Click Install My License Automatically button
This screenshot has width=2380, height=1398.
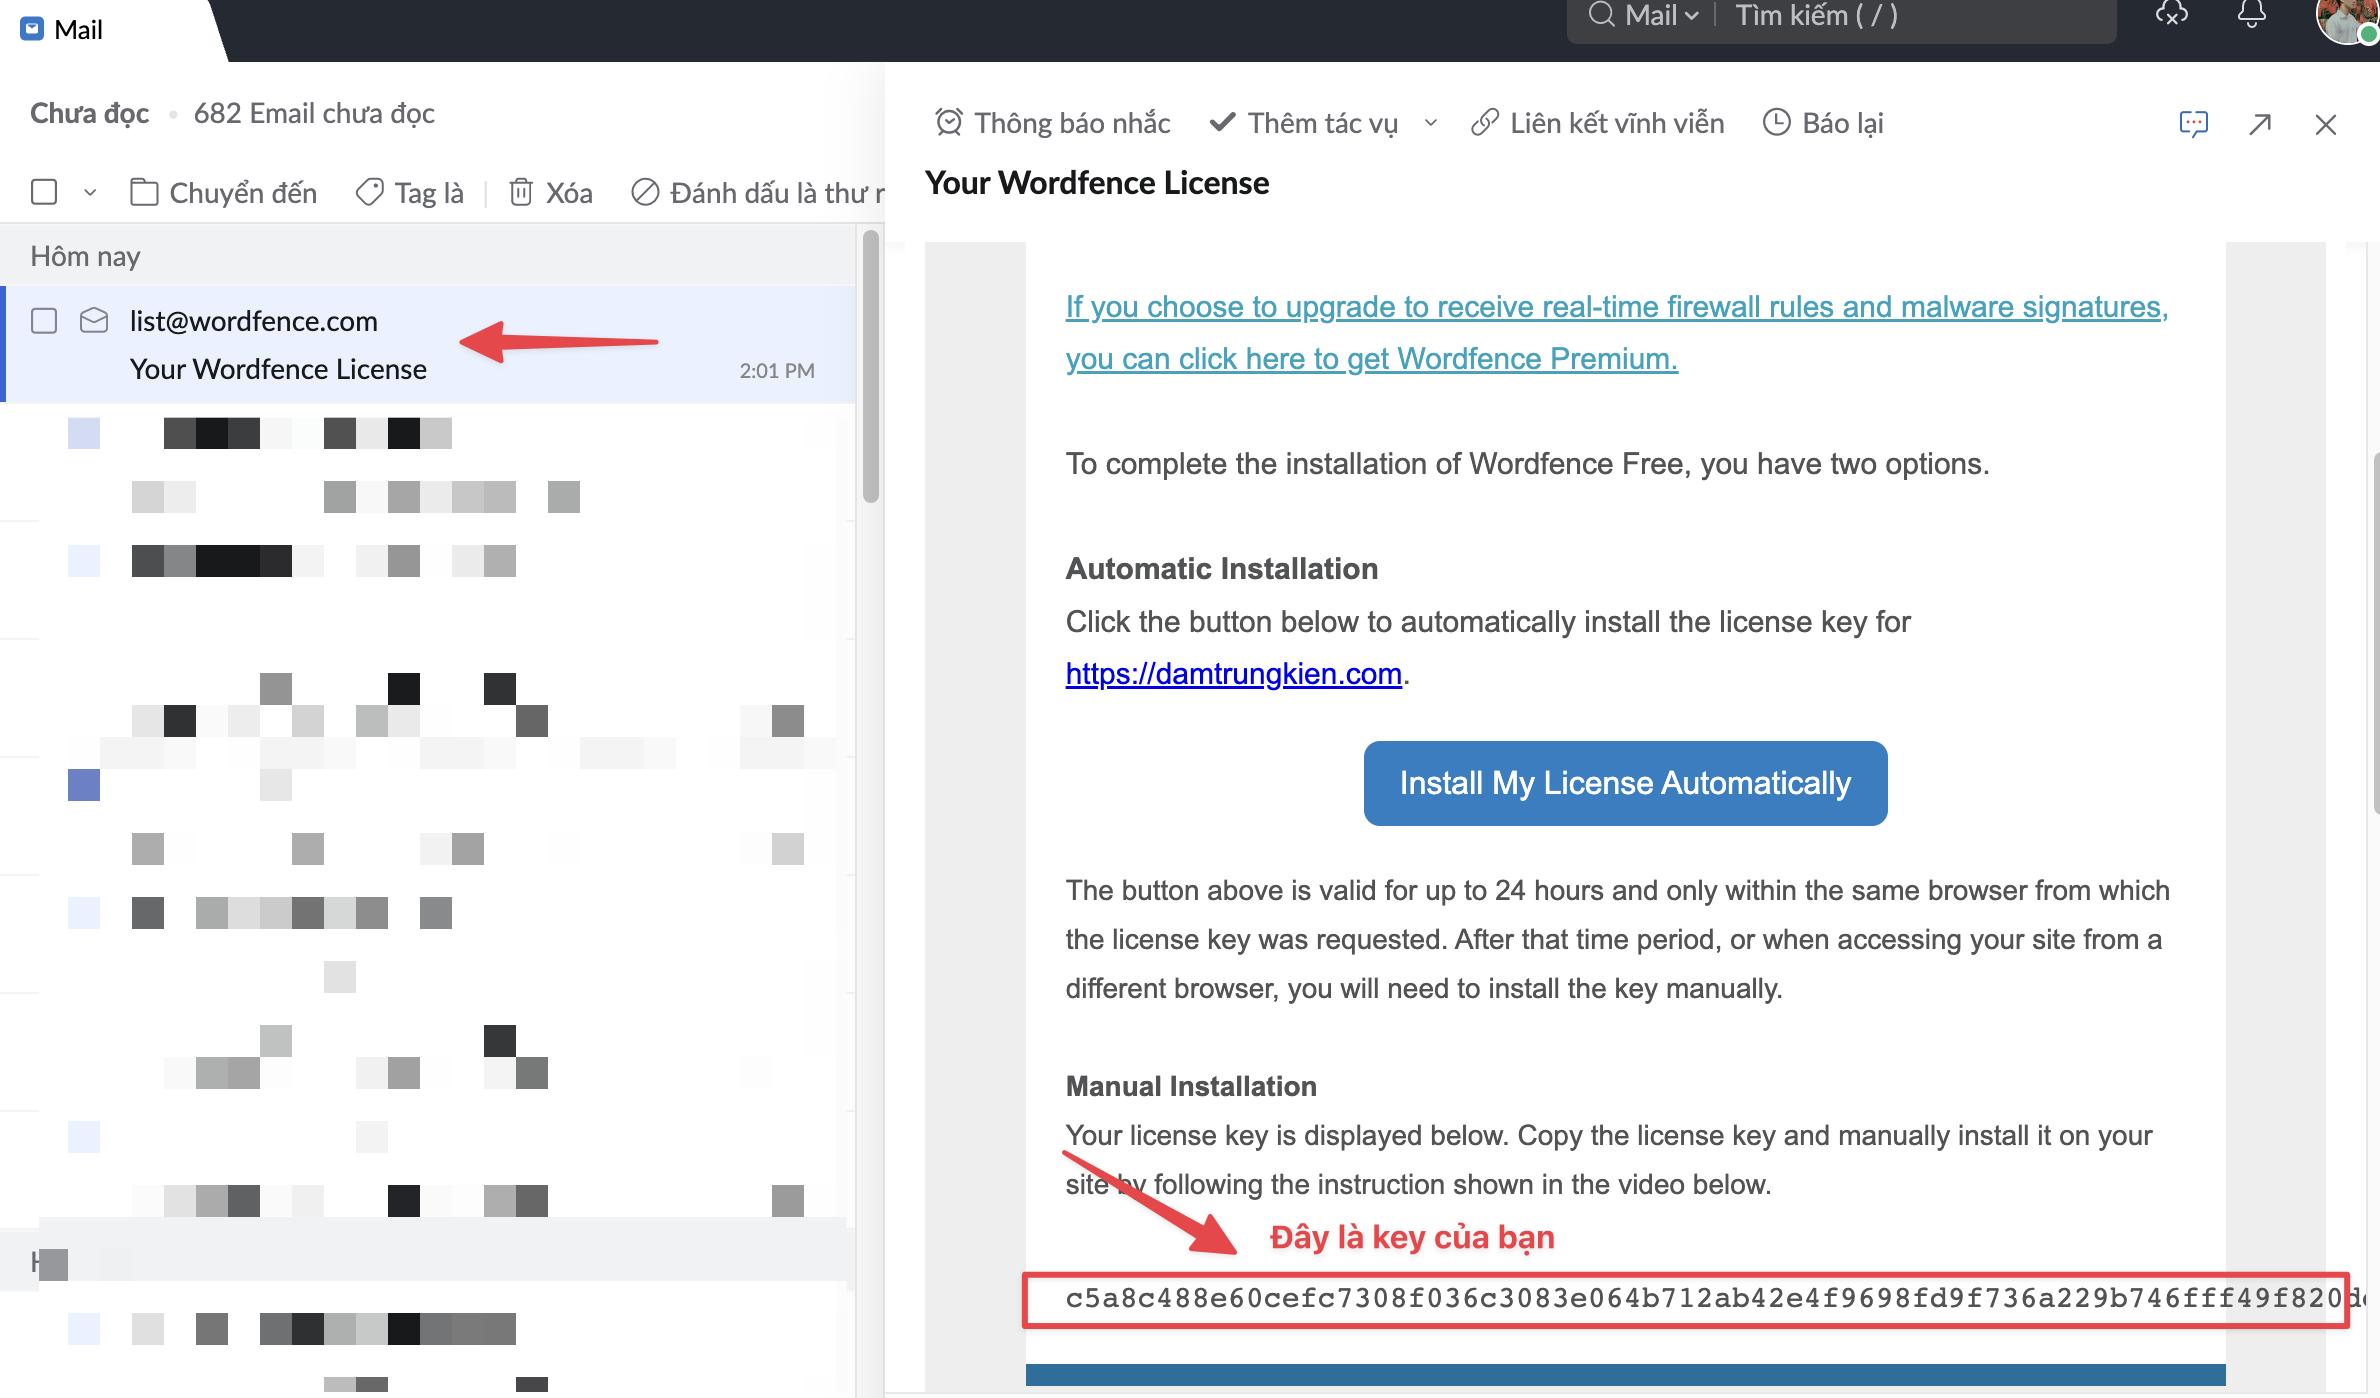pos(1625,783)
